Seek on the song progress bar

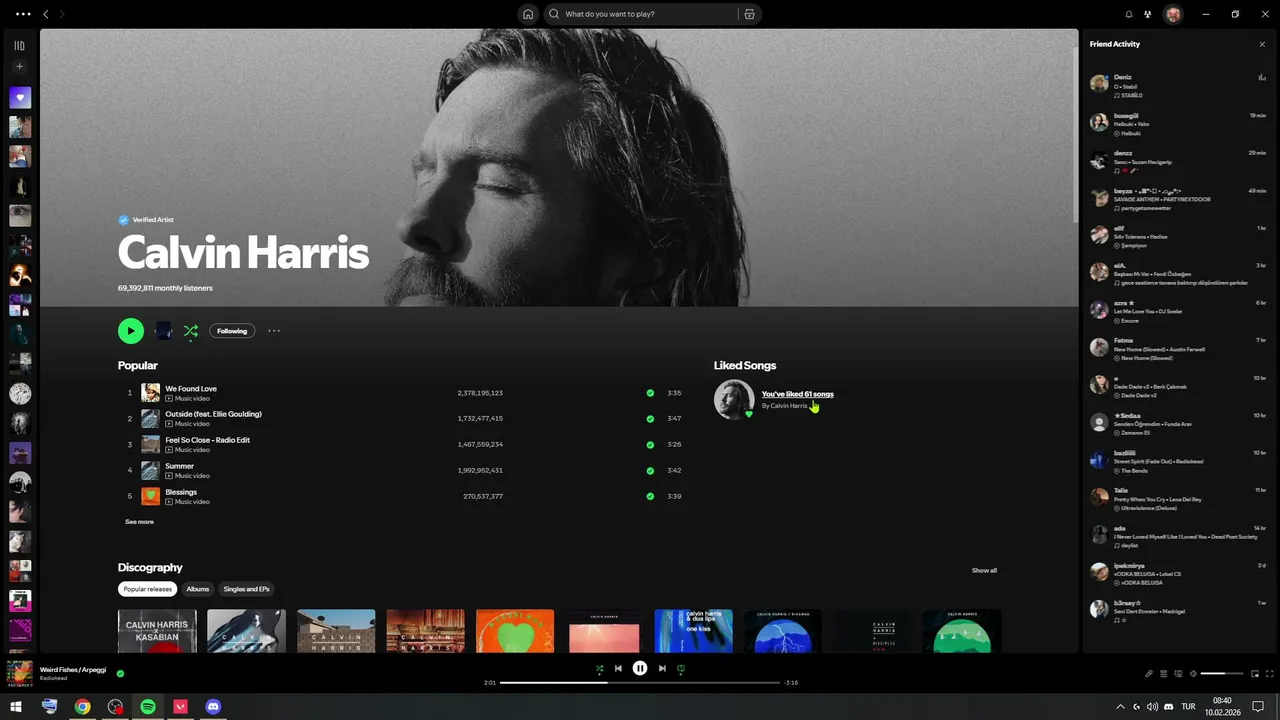click(x=640, y=682)
